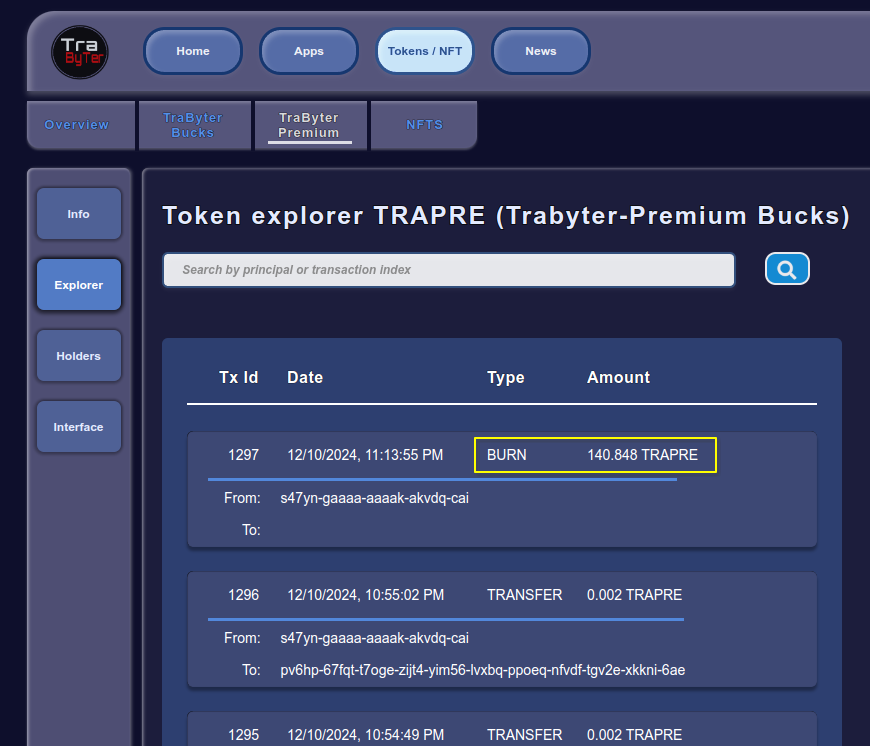
Task: Click the magnifier search button
Action: tap(787, 269)
